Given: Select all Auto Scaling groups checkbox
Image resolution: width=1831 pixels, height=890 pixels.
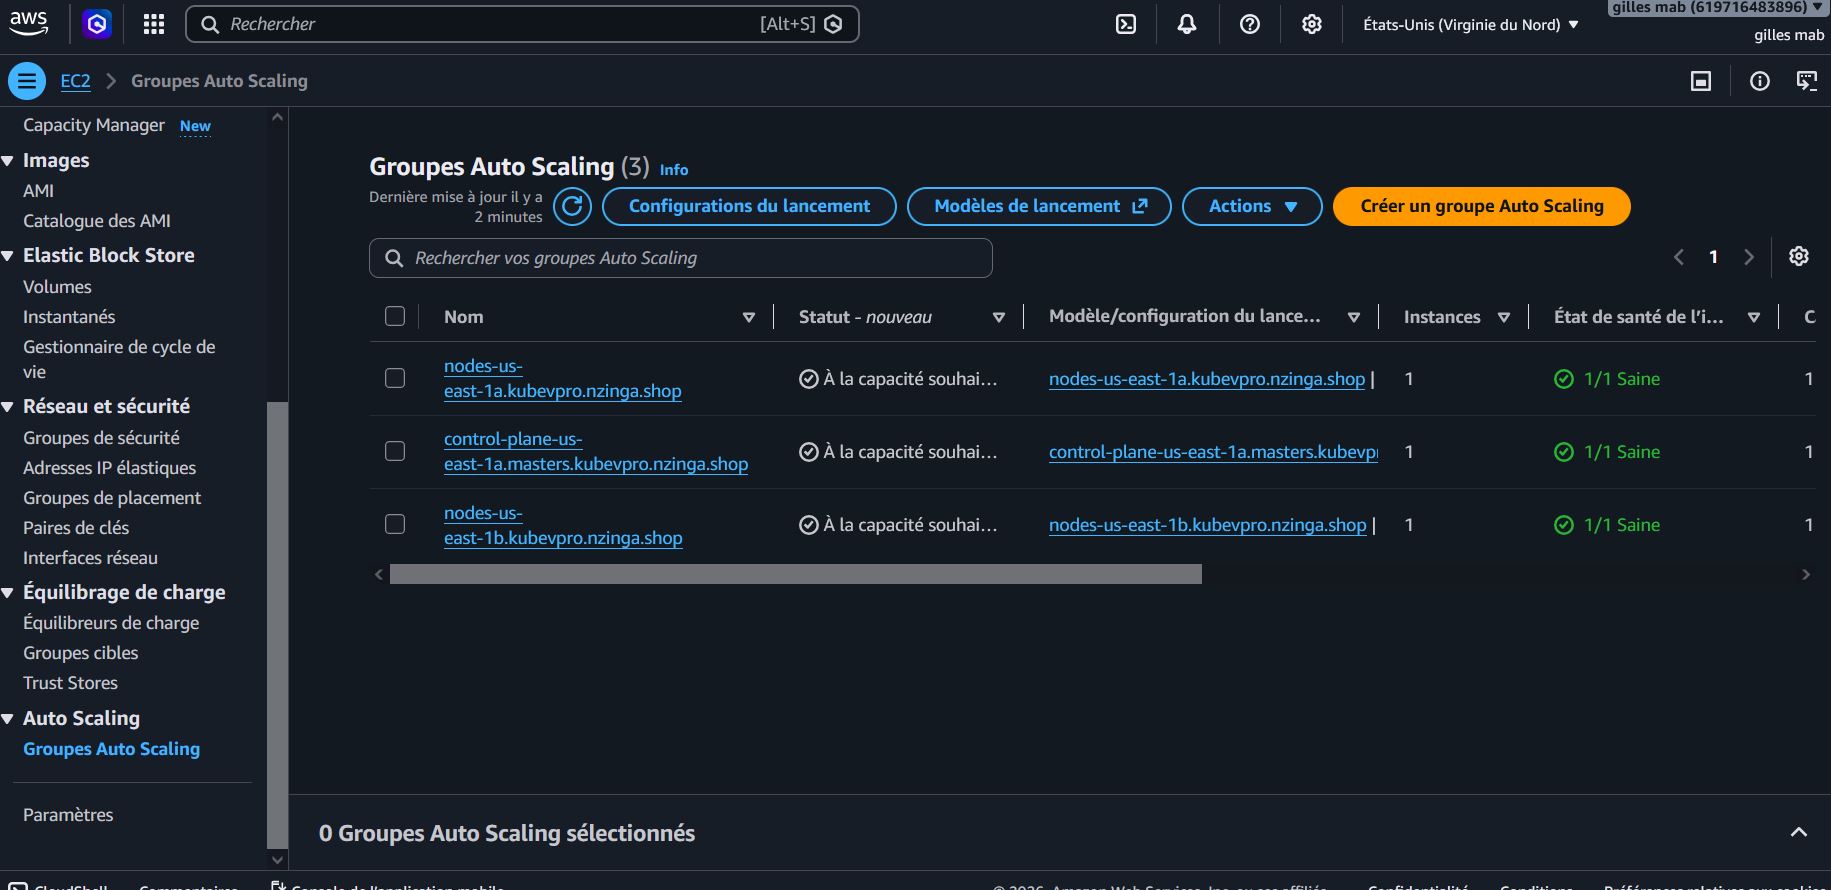Looking at the screenshot, I should (395, 316).
